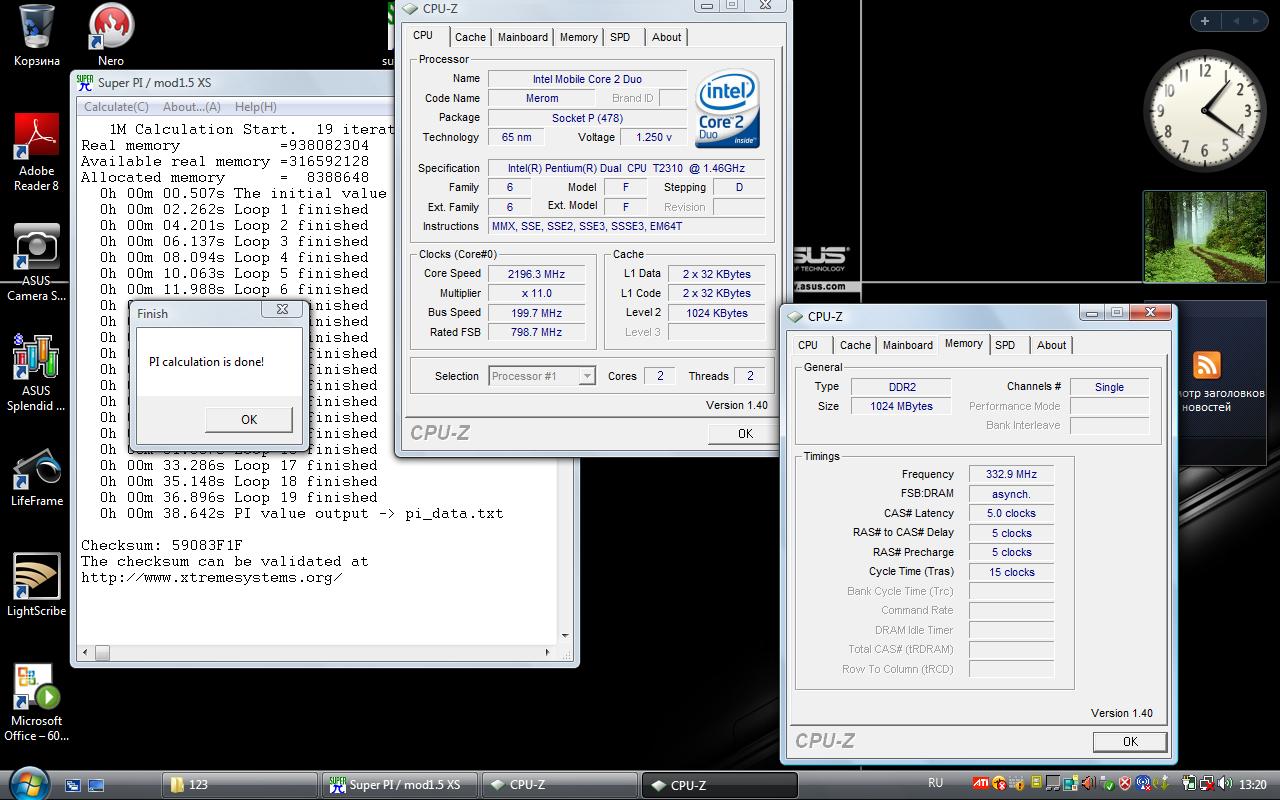This screenshot has height=800, width=1280.
Task: Open the ATI tray icon
Action: pos(982,785)
